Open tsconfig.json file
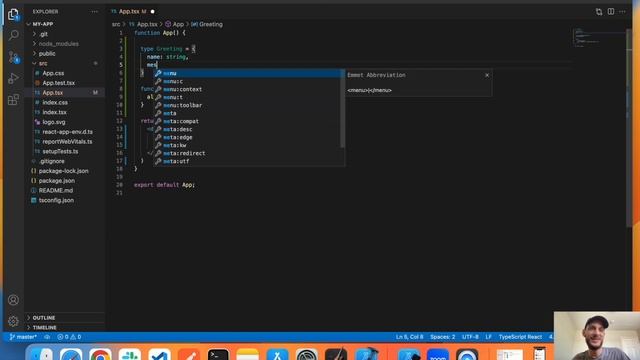This screenshot has height=360, width=640. [65, 200]
